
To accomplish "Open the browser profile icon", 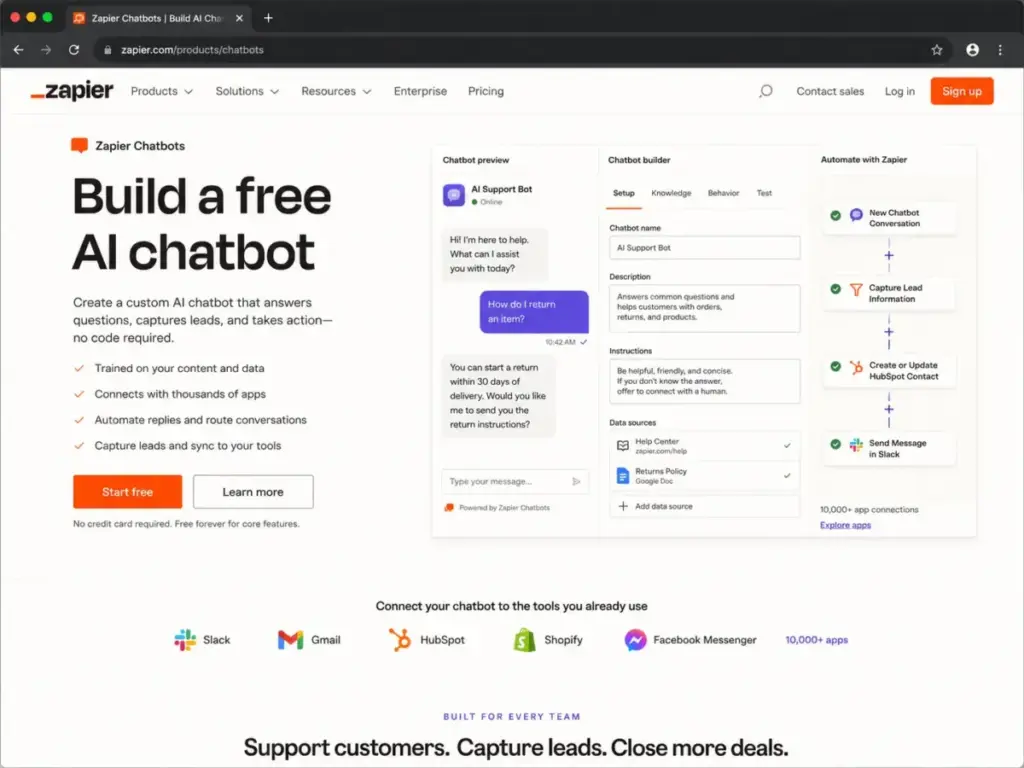I will click(972, 50).
